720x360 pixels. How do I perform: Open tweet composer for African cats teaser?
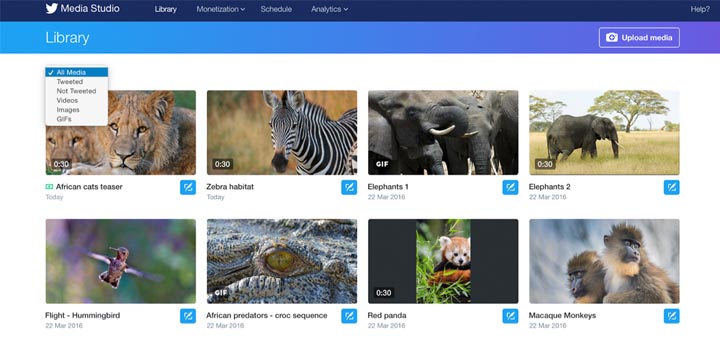[188, 187]
